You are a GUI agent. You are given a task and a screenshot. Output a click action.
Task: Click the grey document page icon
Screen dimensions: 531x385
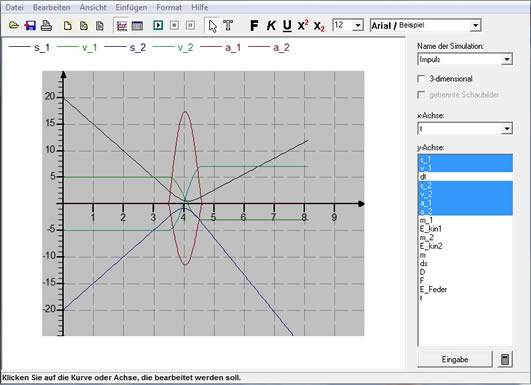[x=100, y=25]
